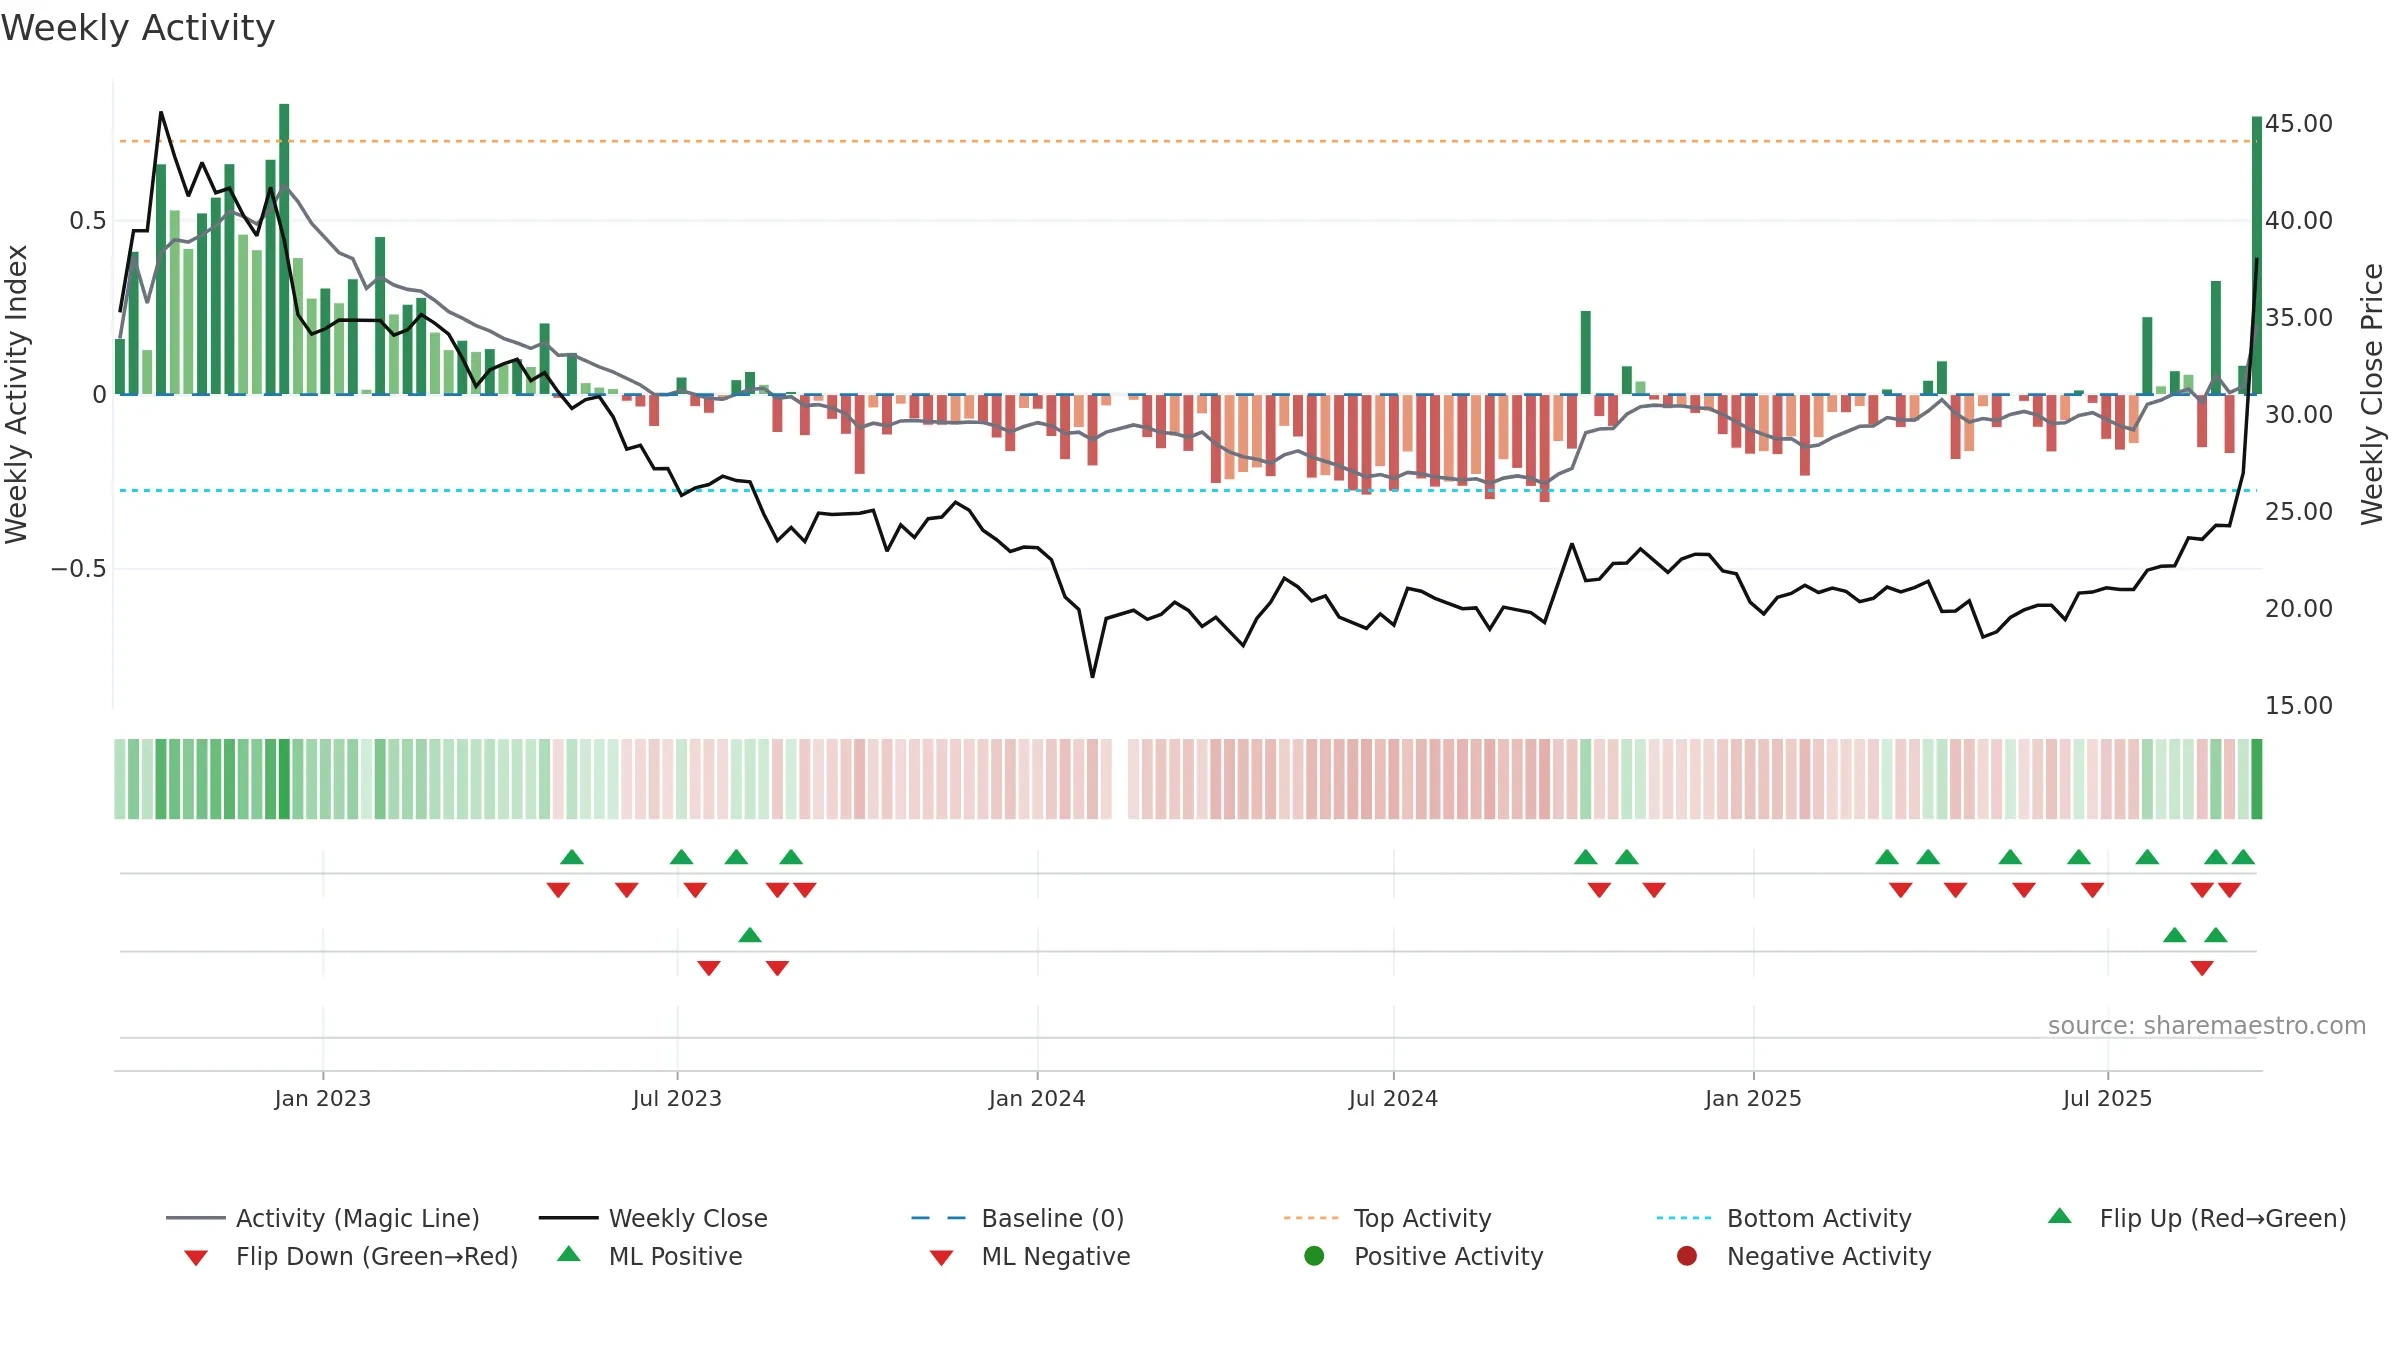
Task: Toggle the ML Positive legend entry
Action: [x=650, y=1256]
